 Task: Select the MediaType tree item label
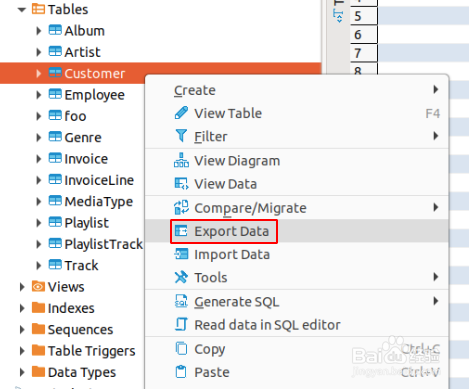point(99,202)
